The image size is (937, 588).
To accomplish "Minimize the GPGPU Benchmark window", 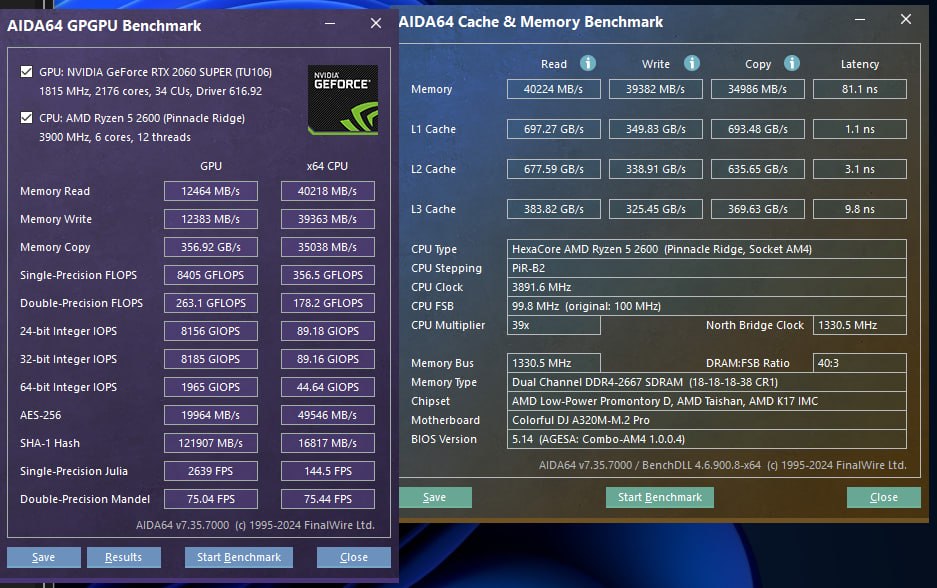I will (x=330, y=23).
